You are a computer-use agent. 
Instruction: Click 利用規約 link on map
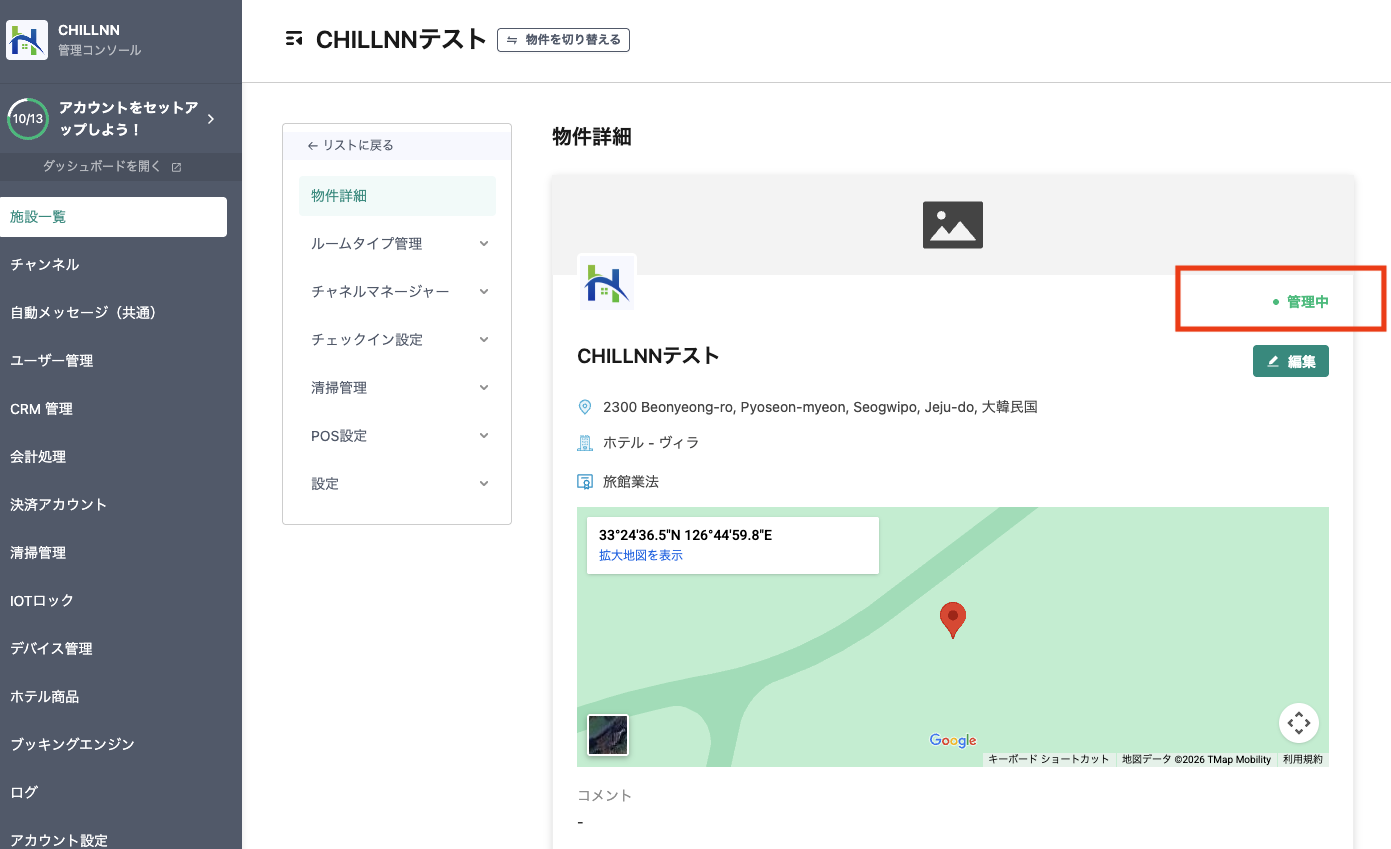pos(1303,760)
